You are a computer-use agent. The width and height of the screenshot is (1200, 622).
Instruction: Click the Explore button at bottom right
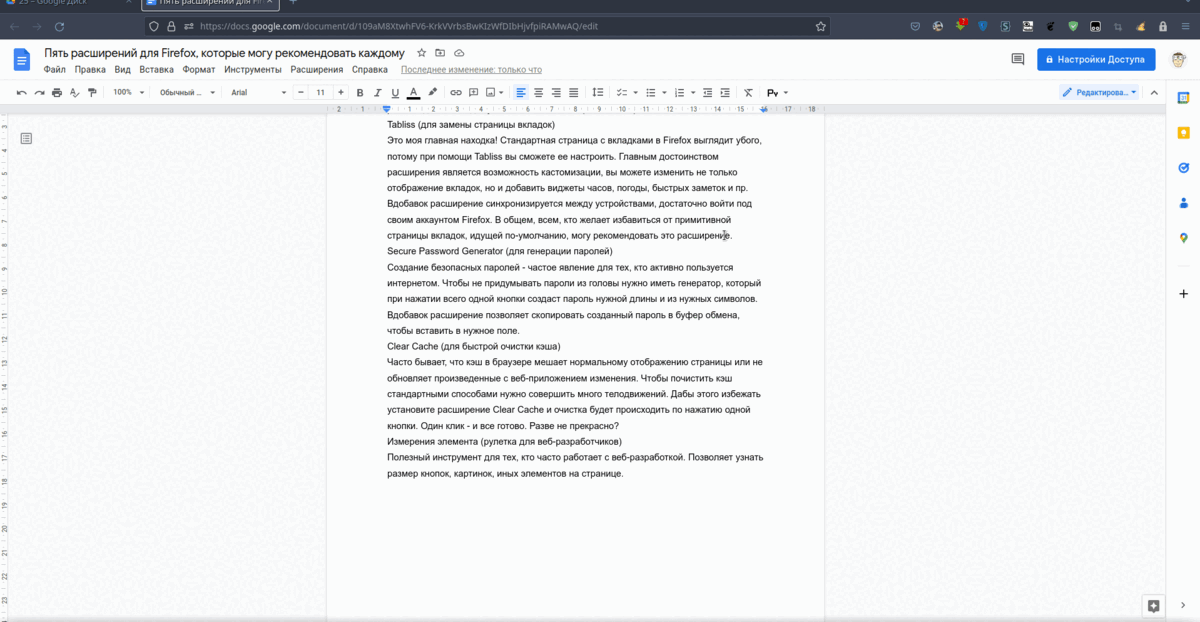[1153, 606]
